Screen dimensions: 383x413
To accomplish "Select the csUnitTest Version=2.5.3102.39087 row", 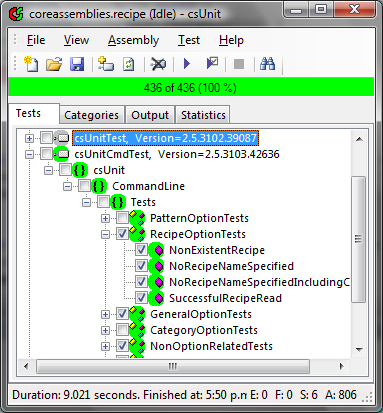I will [165, 138].
